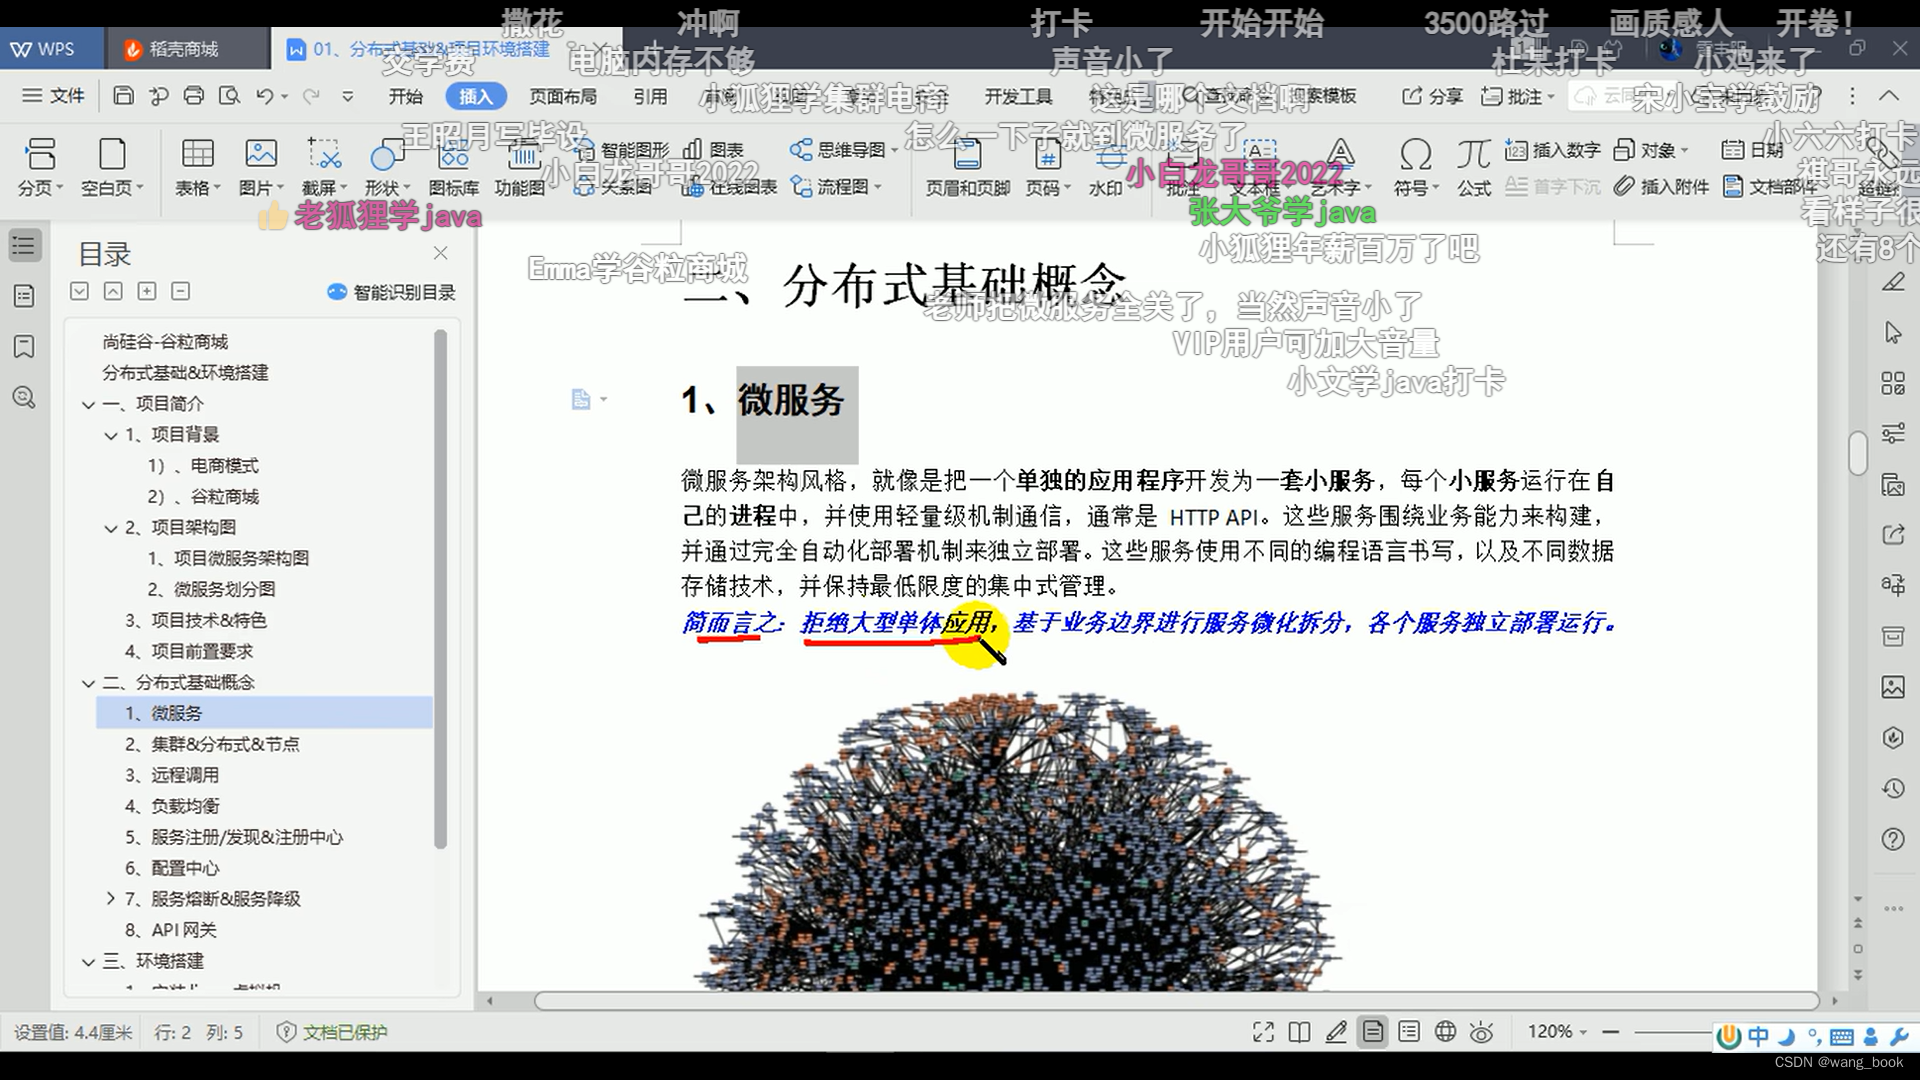Expand the 服务熔断&服务降级 tree item
This screenshot has height=1080, width=1920.
coord(111,898)
